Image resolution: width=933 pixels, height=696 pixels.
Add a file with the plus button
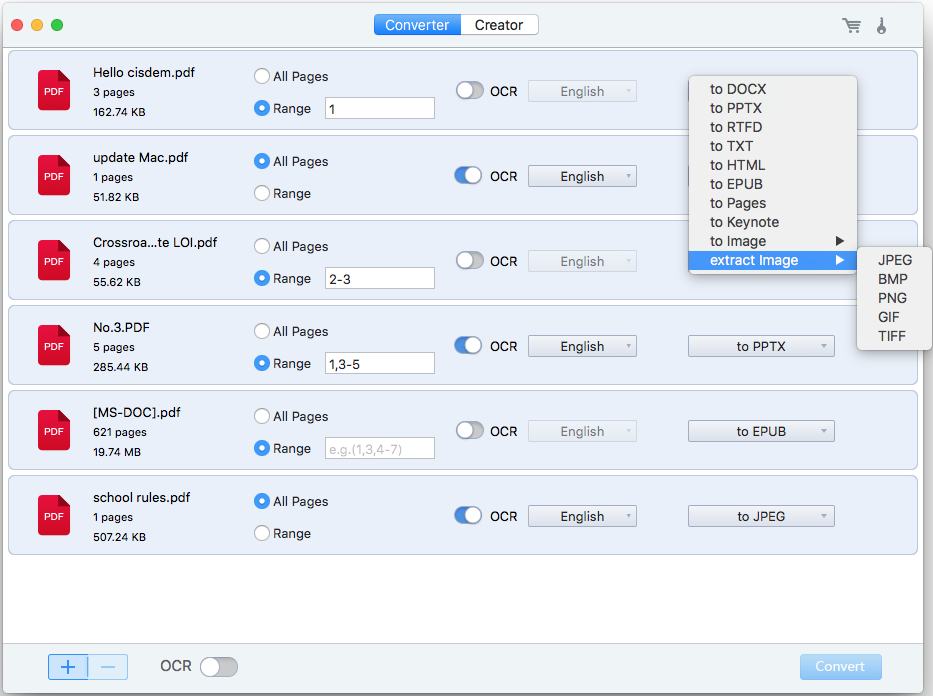click(x=67, y=666)
